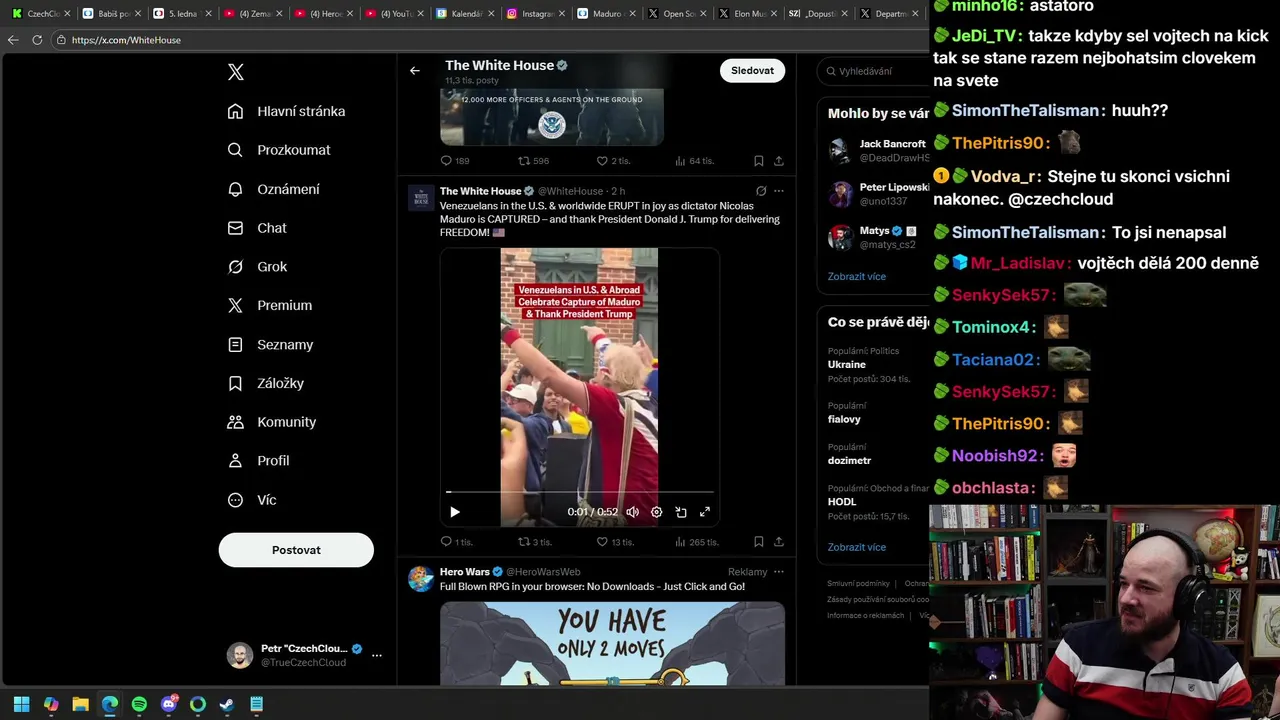Open Záložky in the sidebar
Image resolution: width=1280 pixels, height=720 pixels.
[266, 384]
